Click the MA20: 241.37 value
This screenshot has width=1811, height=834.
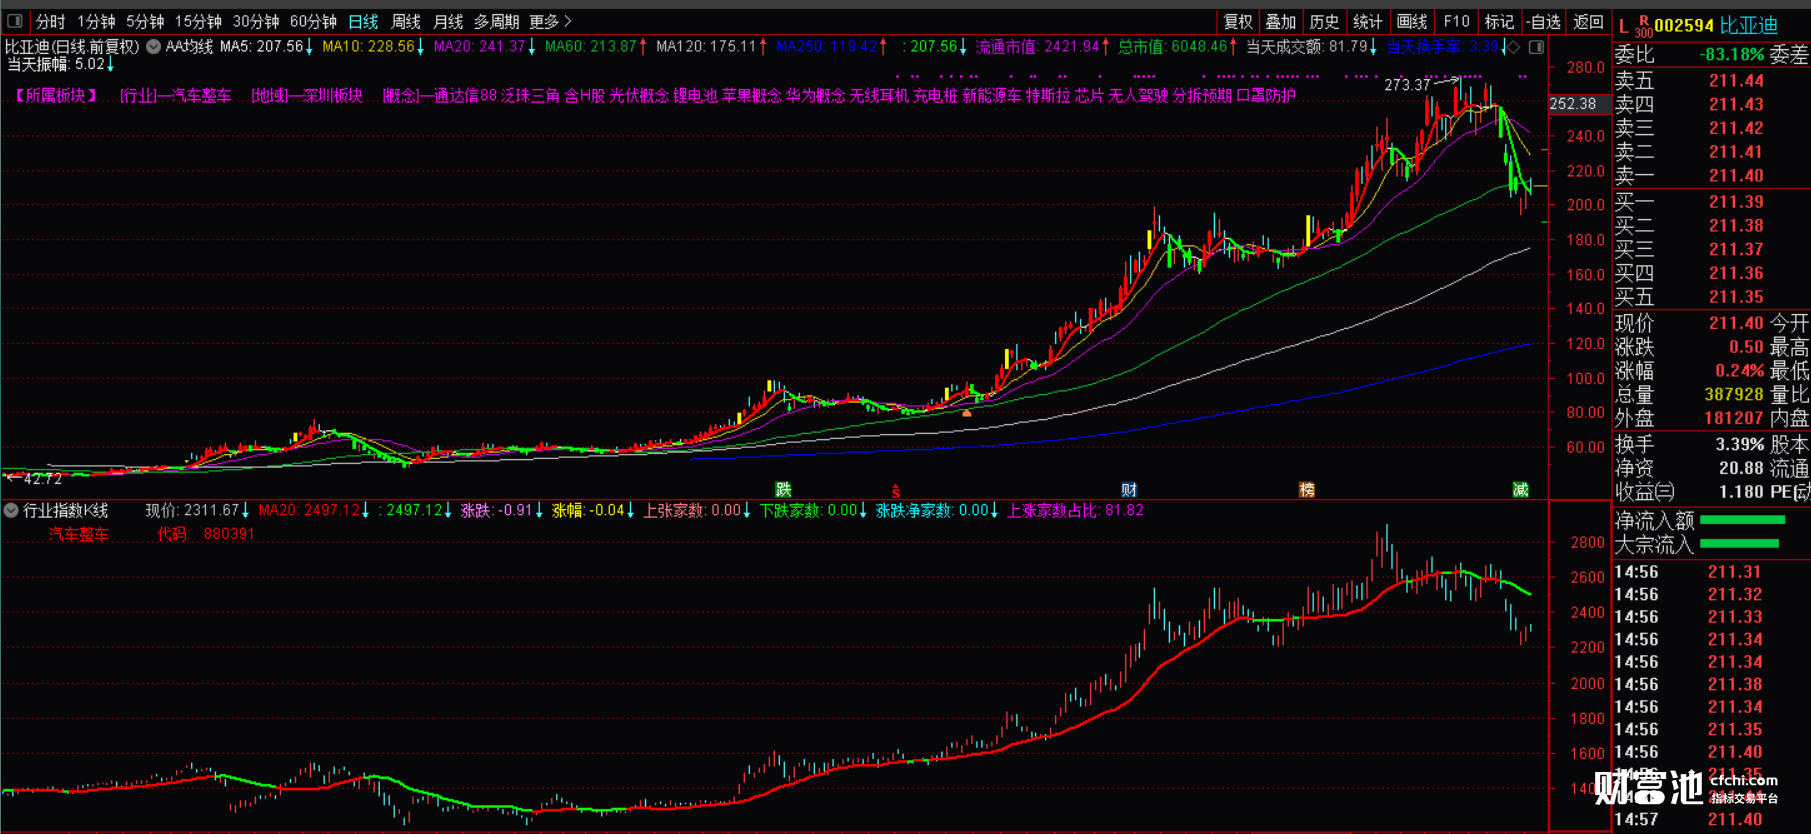480,46
